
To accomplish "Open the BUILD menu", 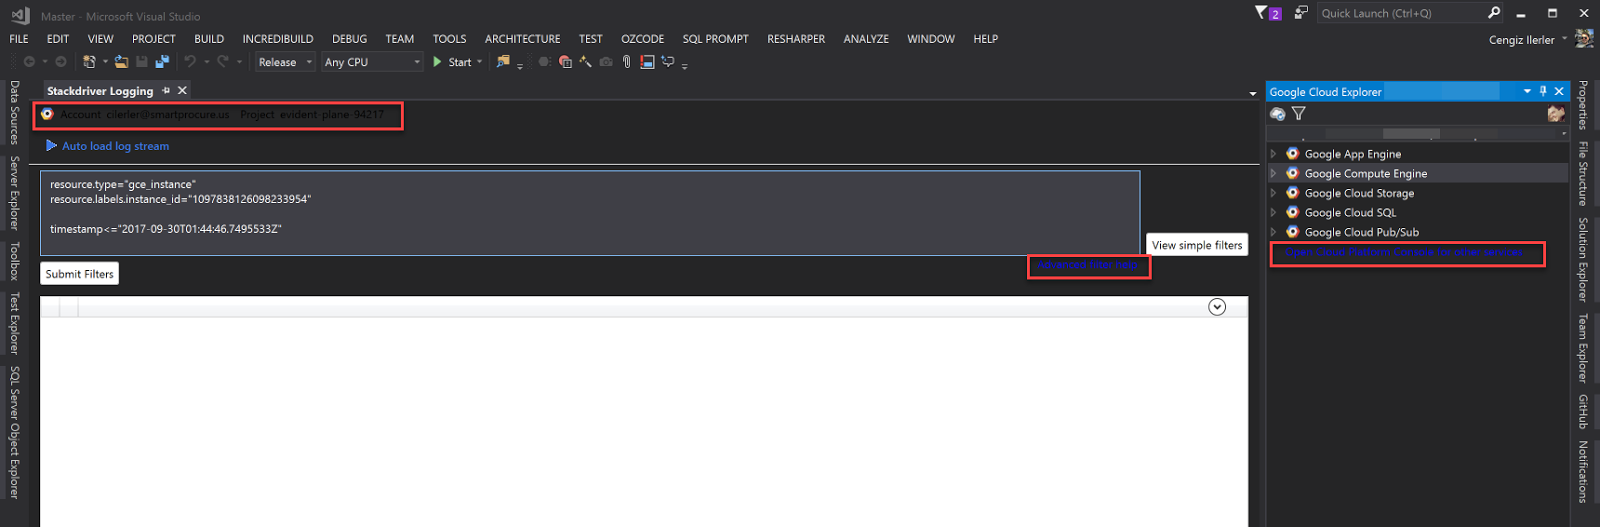I will [209, 39].
